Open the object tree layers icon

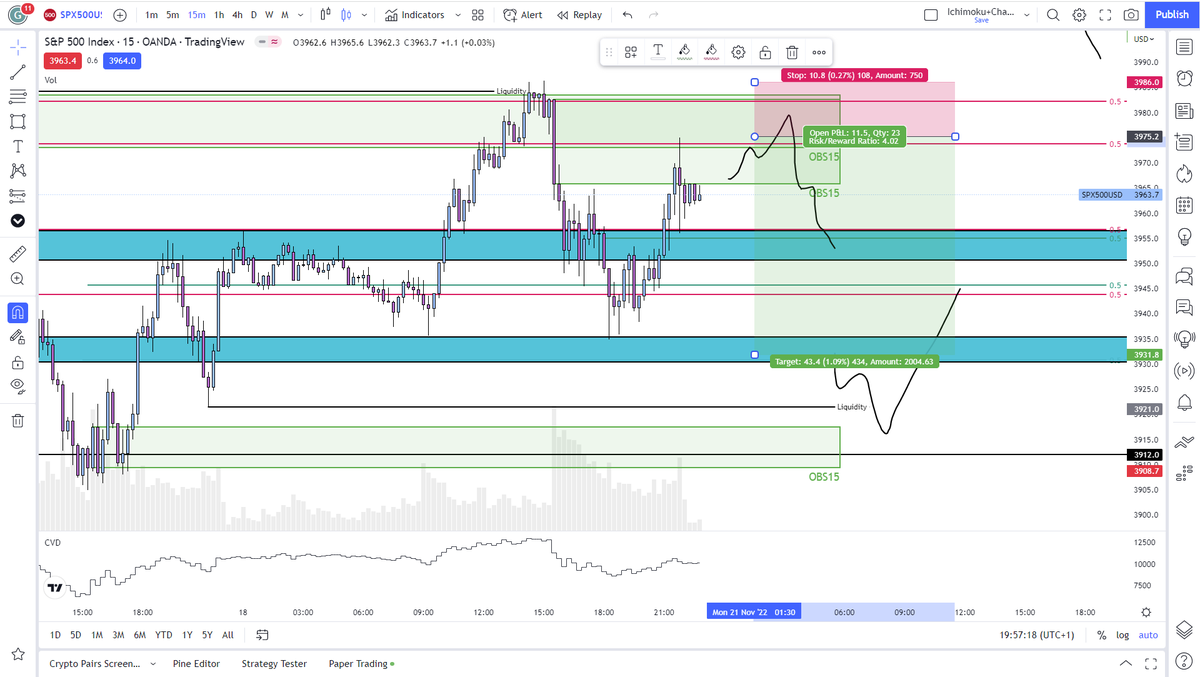[1184, 629]
